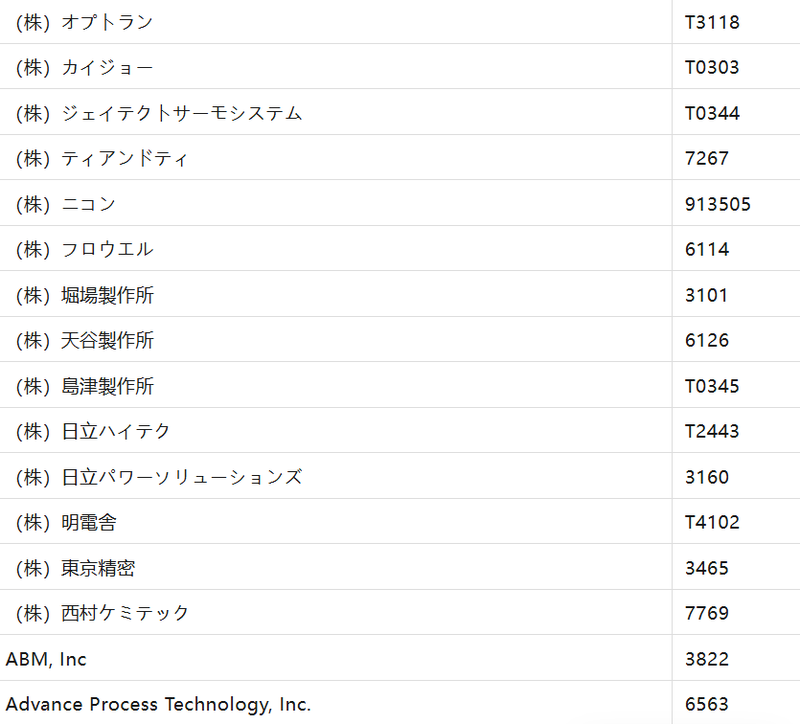The image size is (800, 724).
Task: Select the (株) 日立ハイテク entry
Action: coord(93,431)
